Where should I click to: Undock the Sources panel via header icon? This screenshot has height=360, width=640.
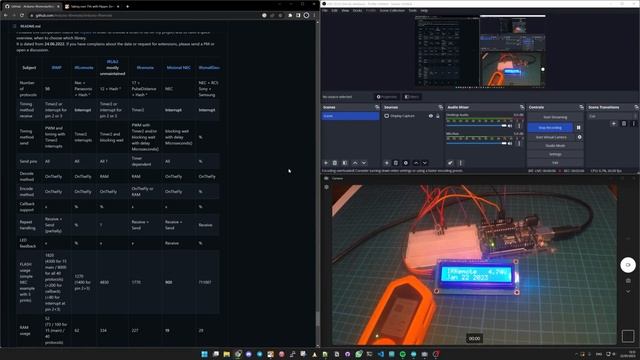tap(440, 107)
